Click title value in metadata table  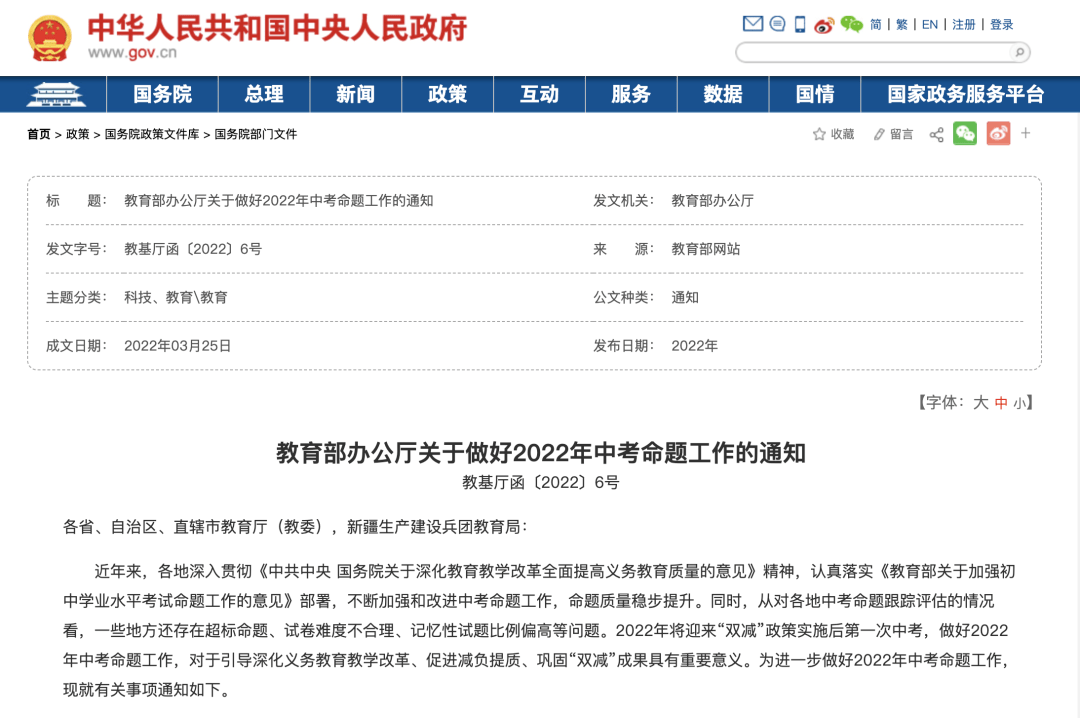278,201
